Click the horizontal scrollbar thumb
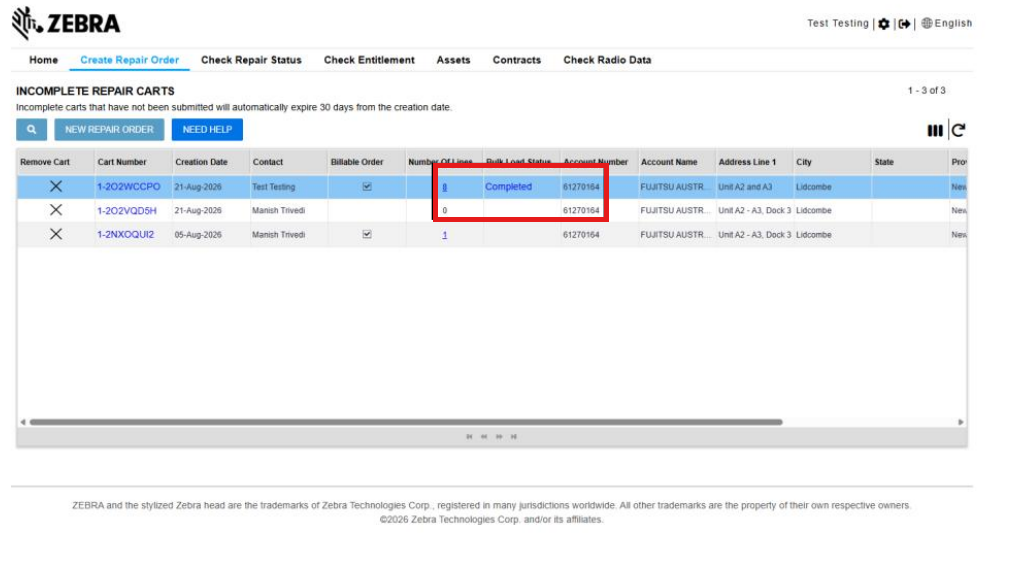 click(406, 422)
